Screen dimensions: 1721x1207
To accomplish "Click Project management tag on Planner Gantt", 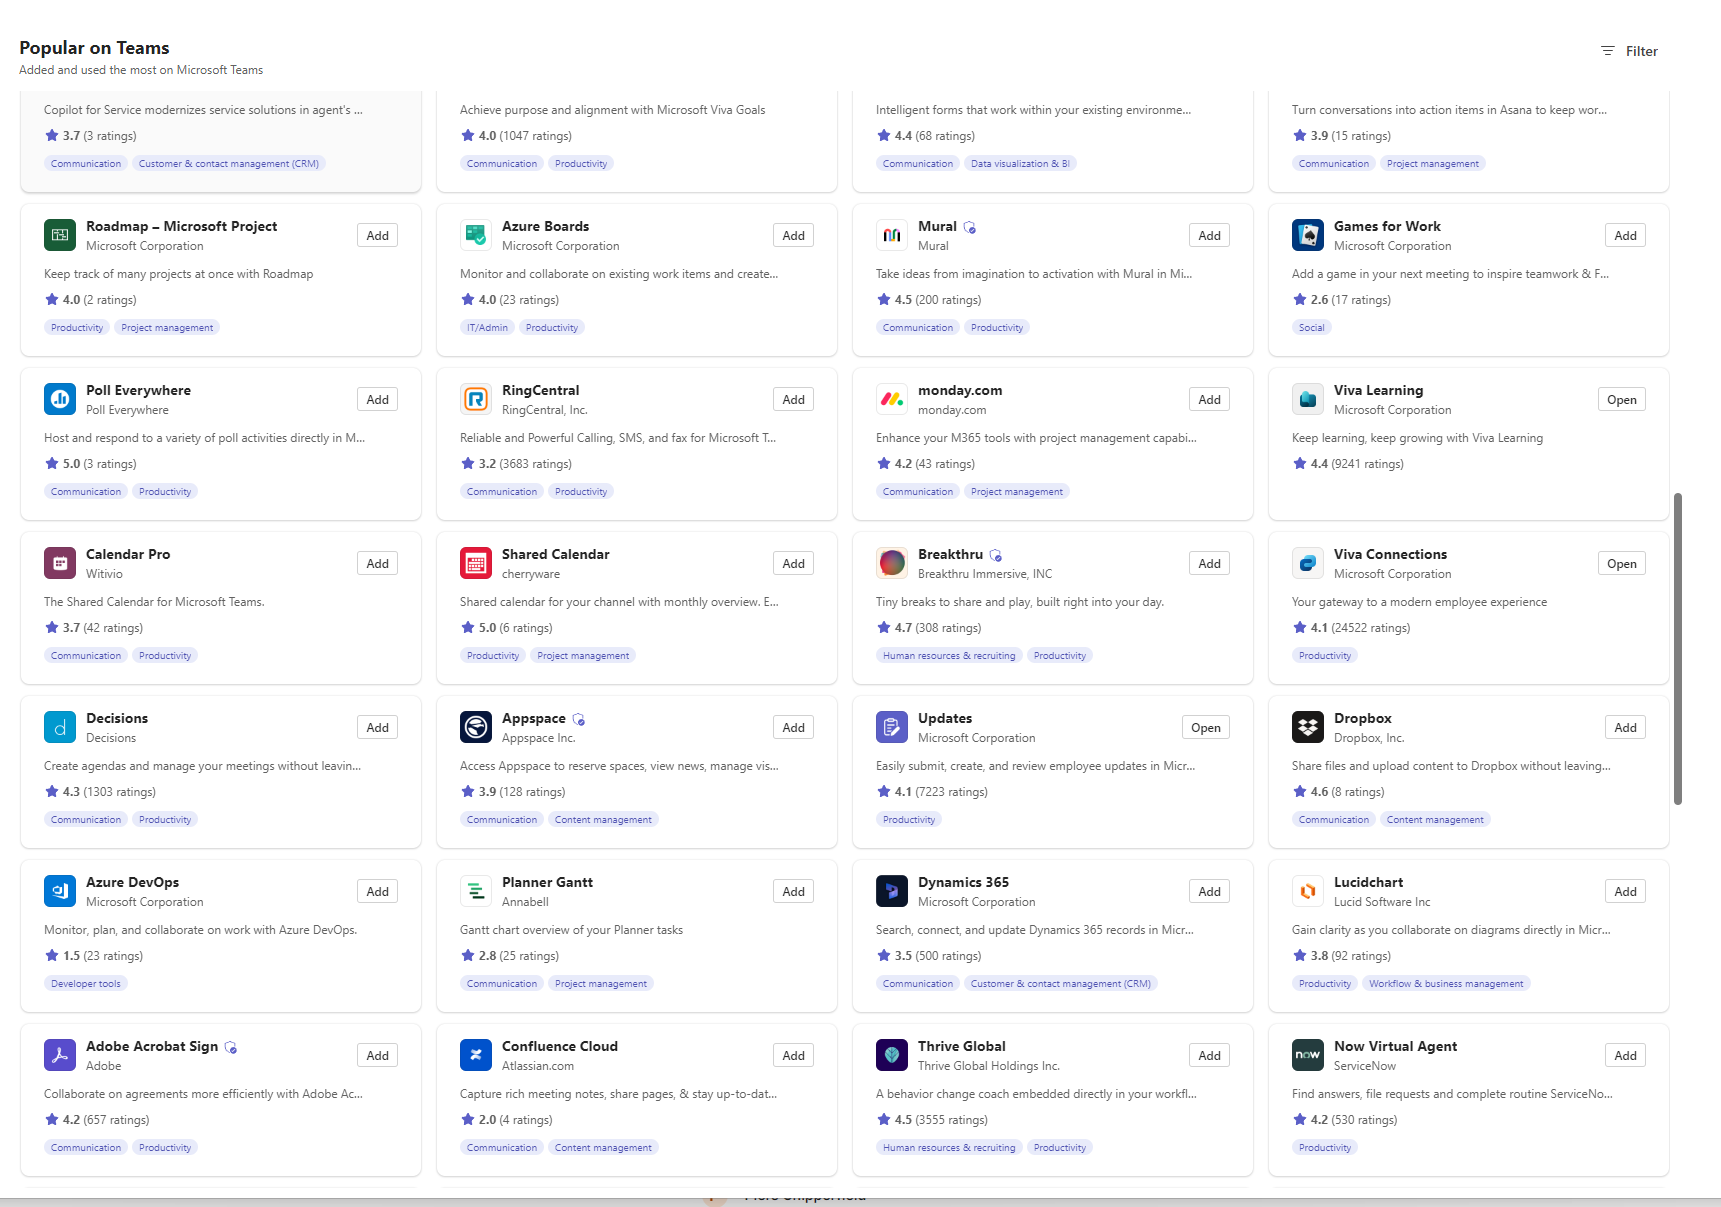I will (601, 984).
